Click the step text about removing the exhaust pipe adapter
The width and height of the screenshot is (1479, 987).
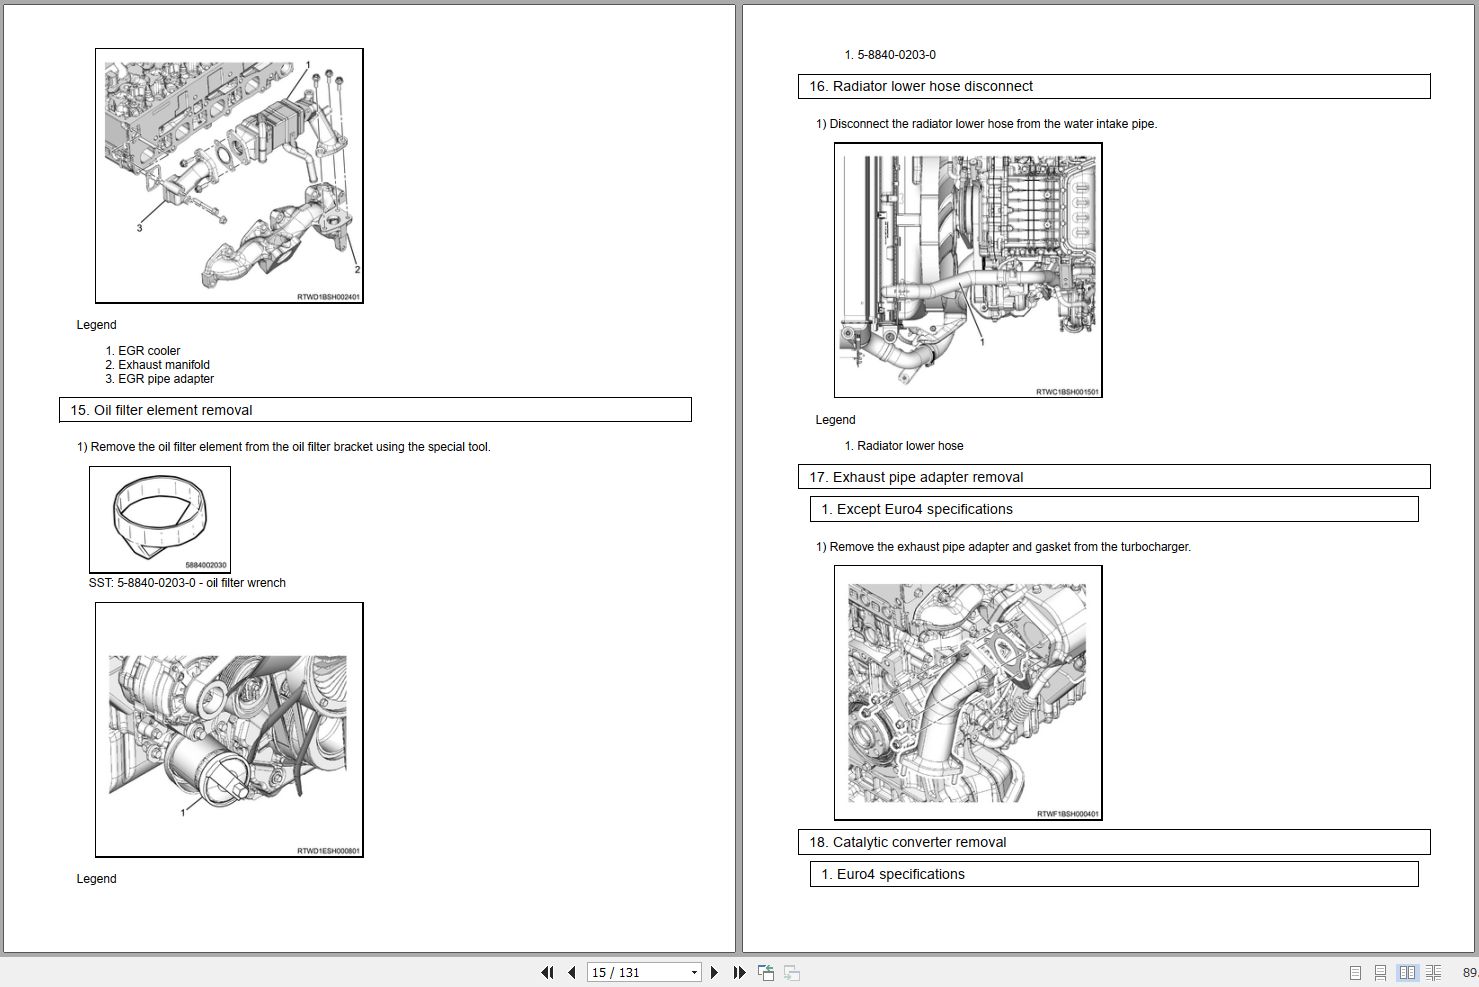(x=1003, y=547)
